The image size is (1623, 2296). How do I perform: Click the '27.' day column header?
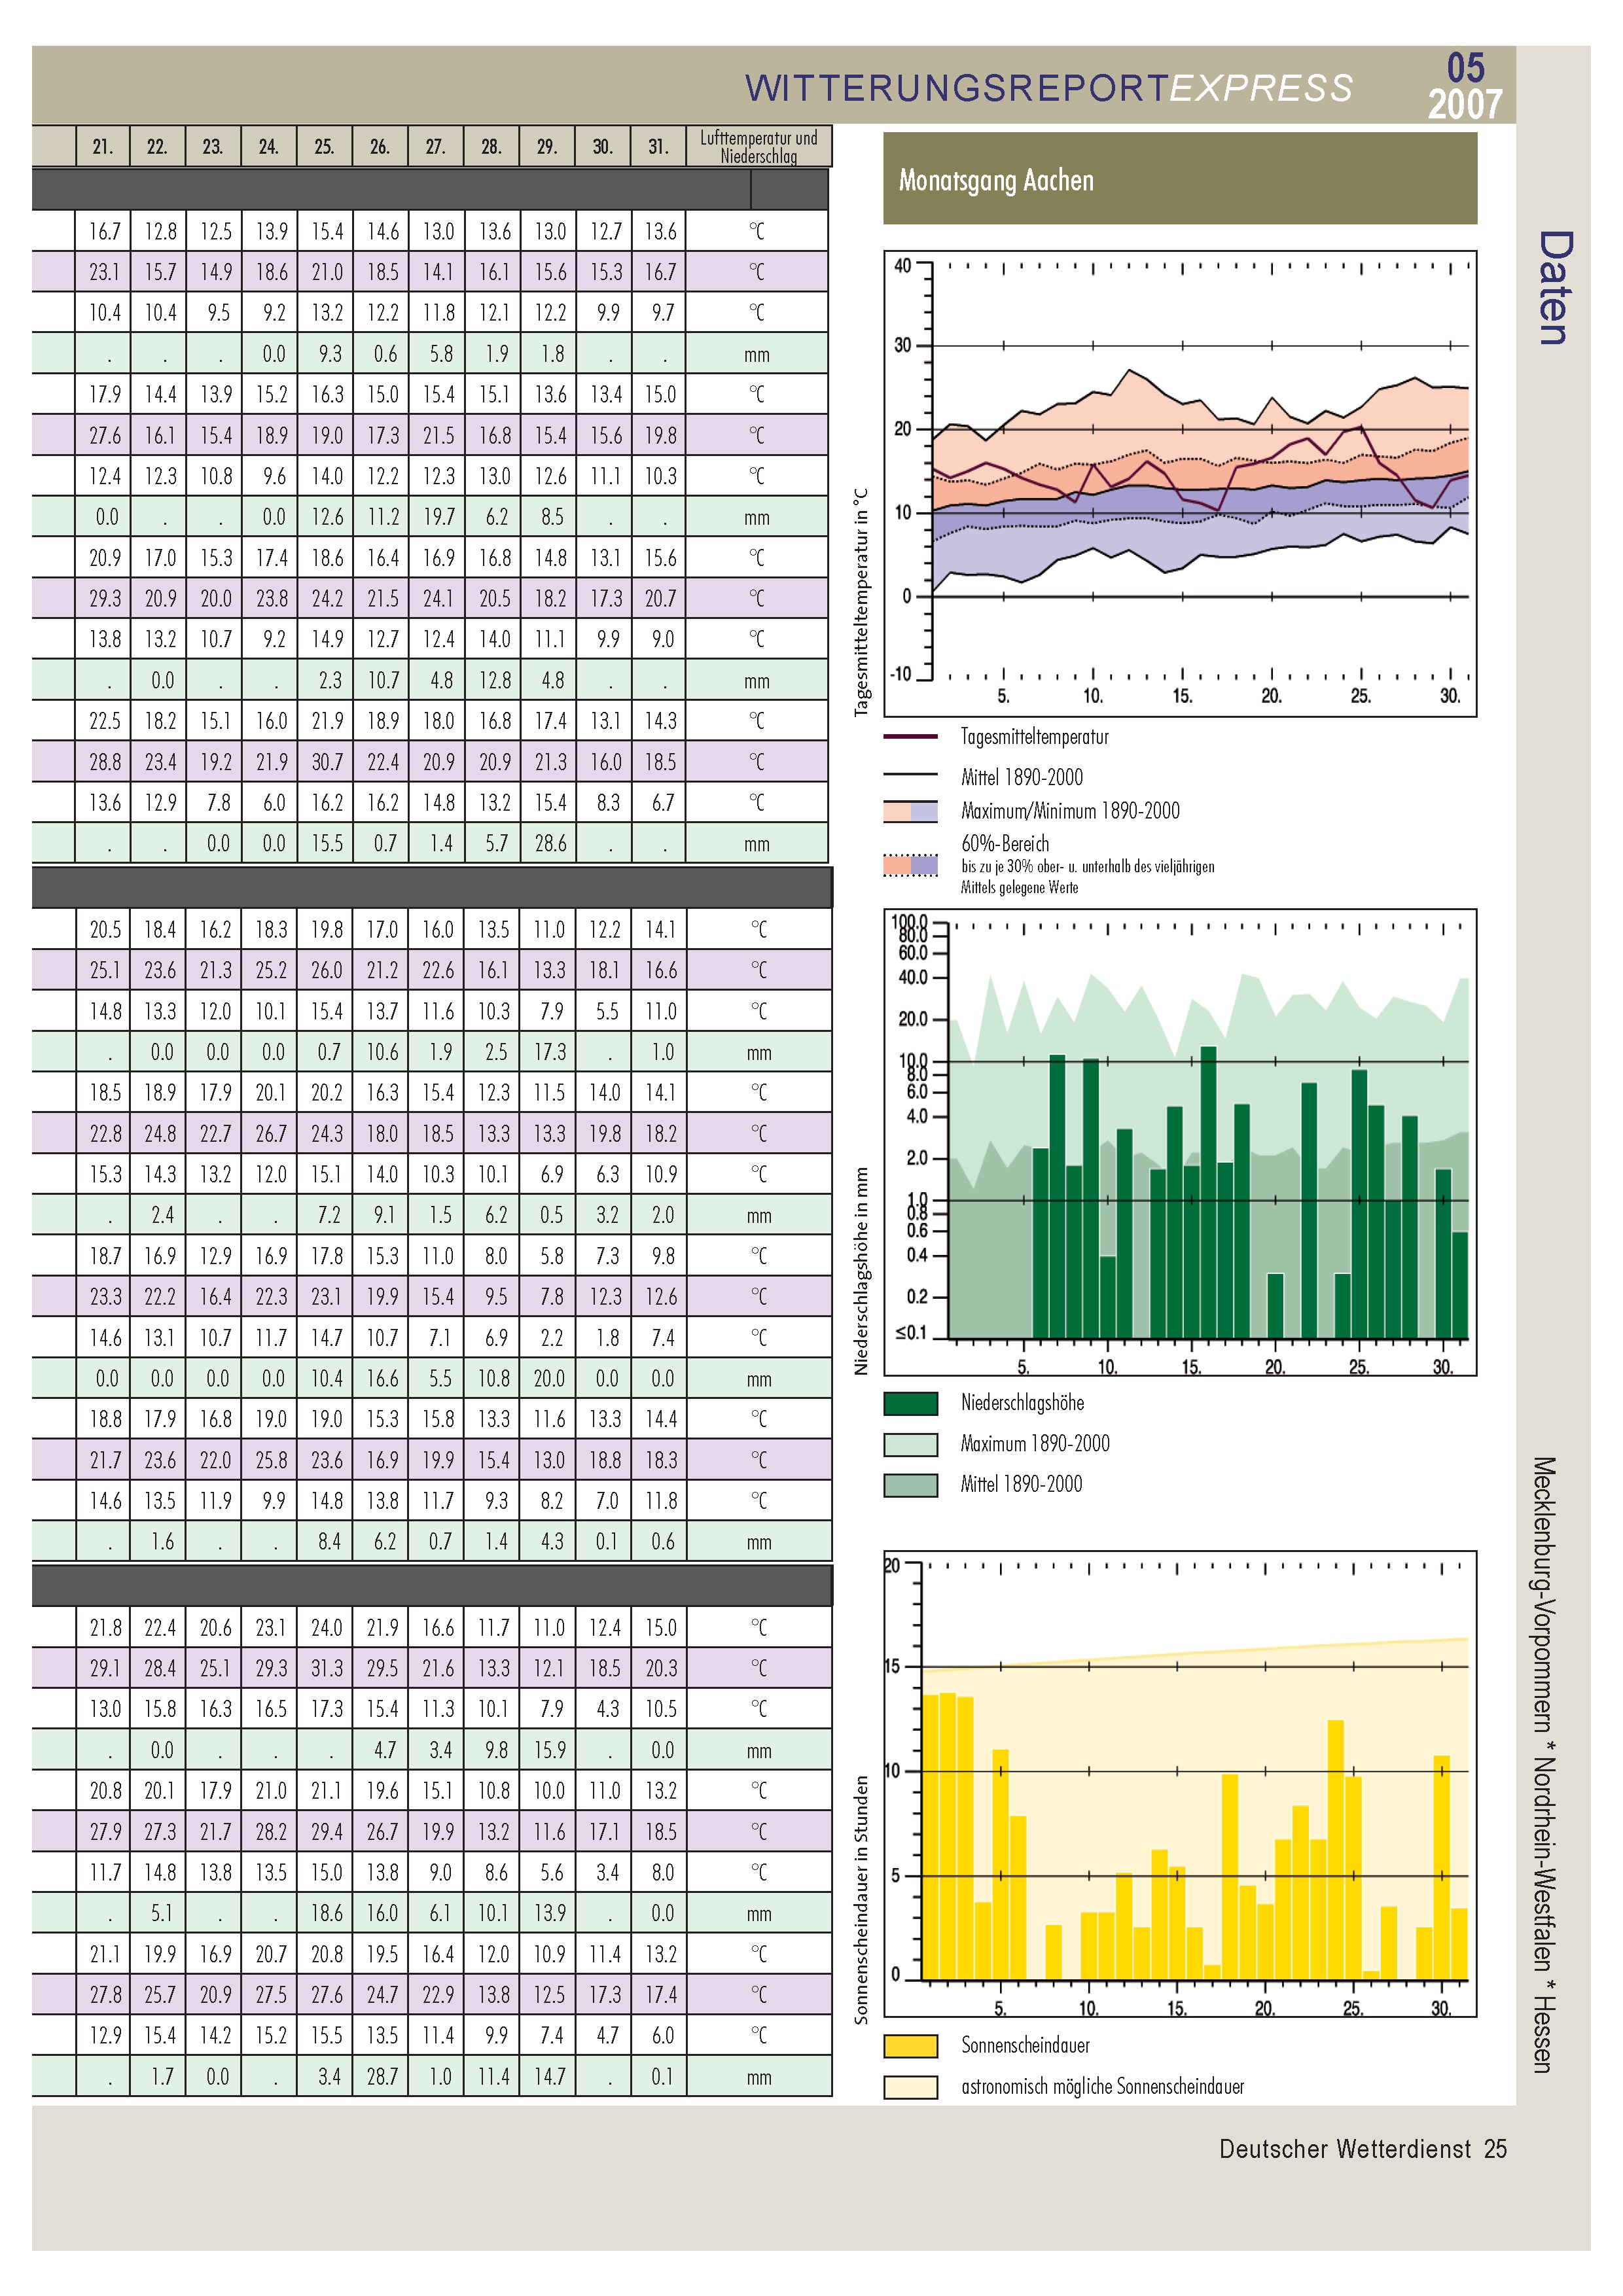tap(436, 147)
